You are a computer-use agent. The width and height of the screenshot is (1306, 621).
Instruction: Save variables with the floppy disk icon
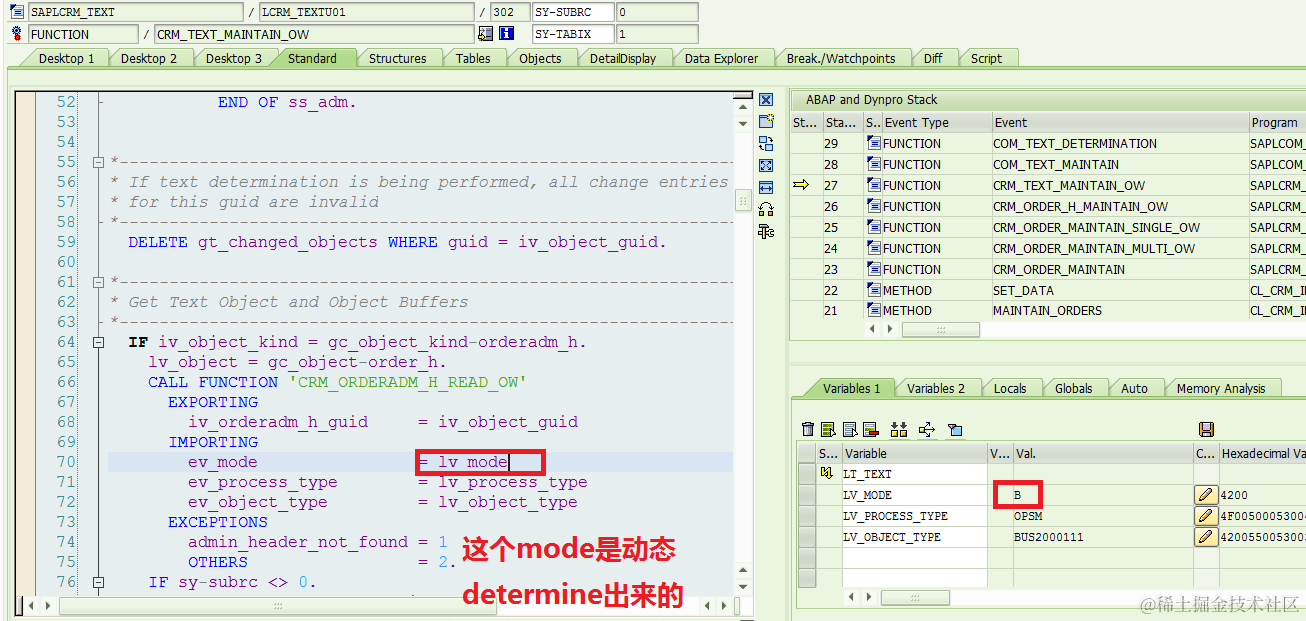click(1206, 429)
